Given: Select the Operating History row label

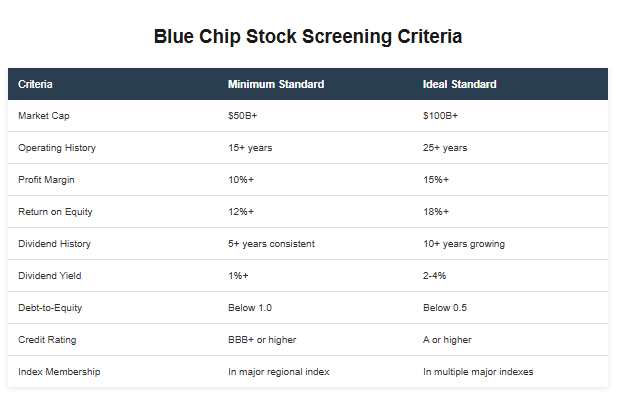Looking at the screenshot, I should [57, 148].
